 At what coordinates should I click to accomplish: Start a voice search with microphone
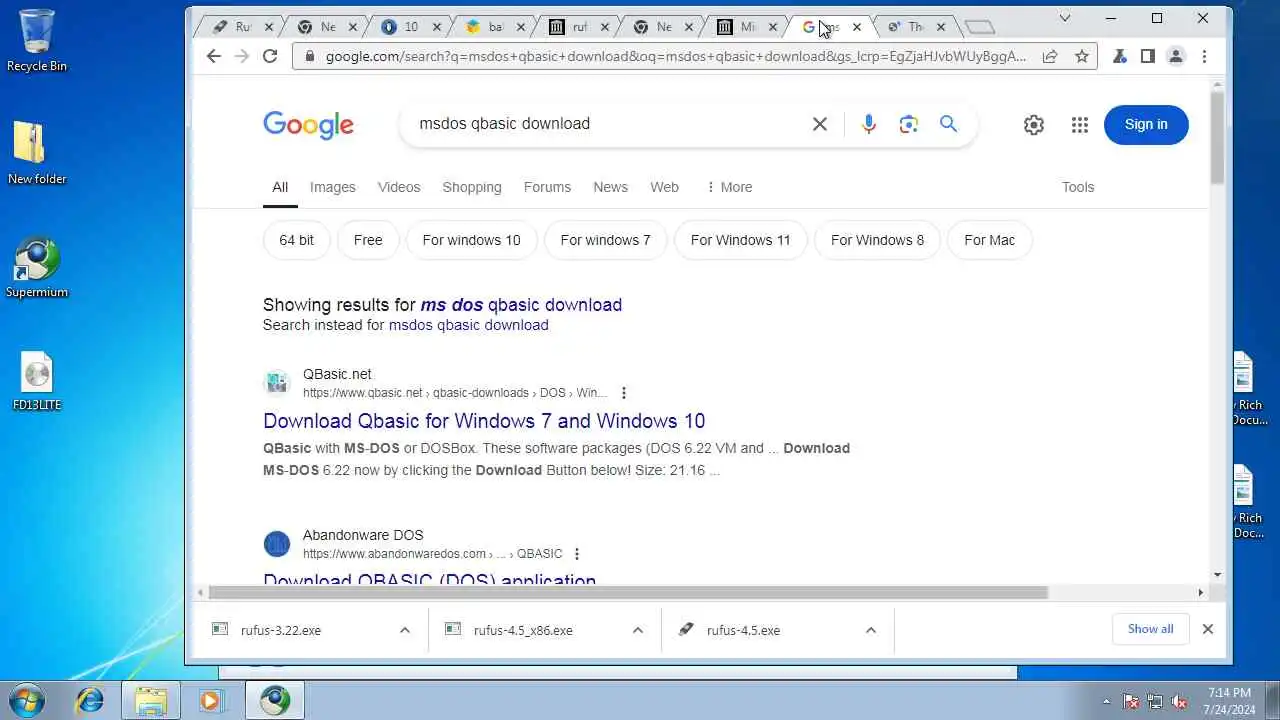pos(868,124)
